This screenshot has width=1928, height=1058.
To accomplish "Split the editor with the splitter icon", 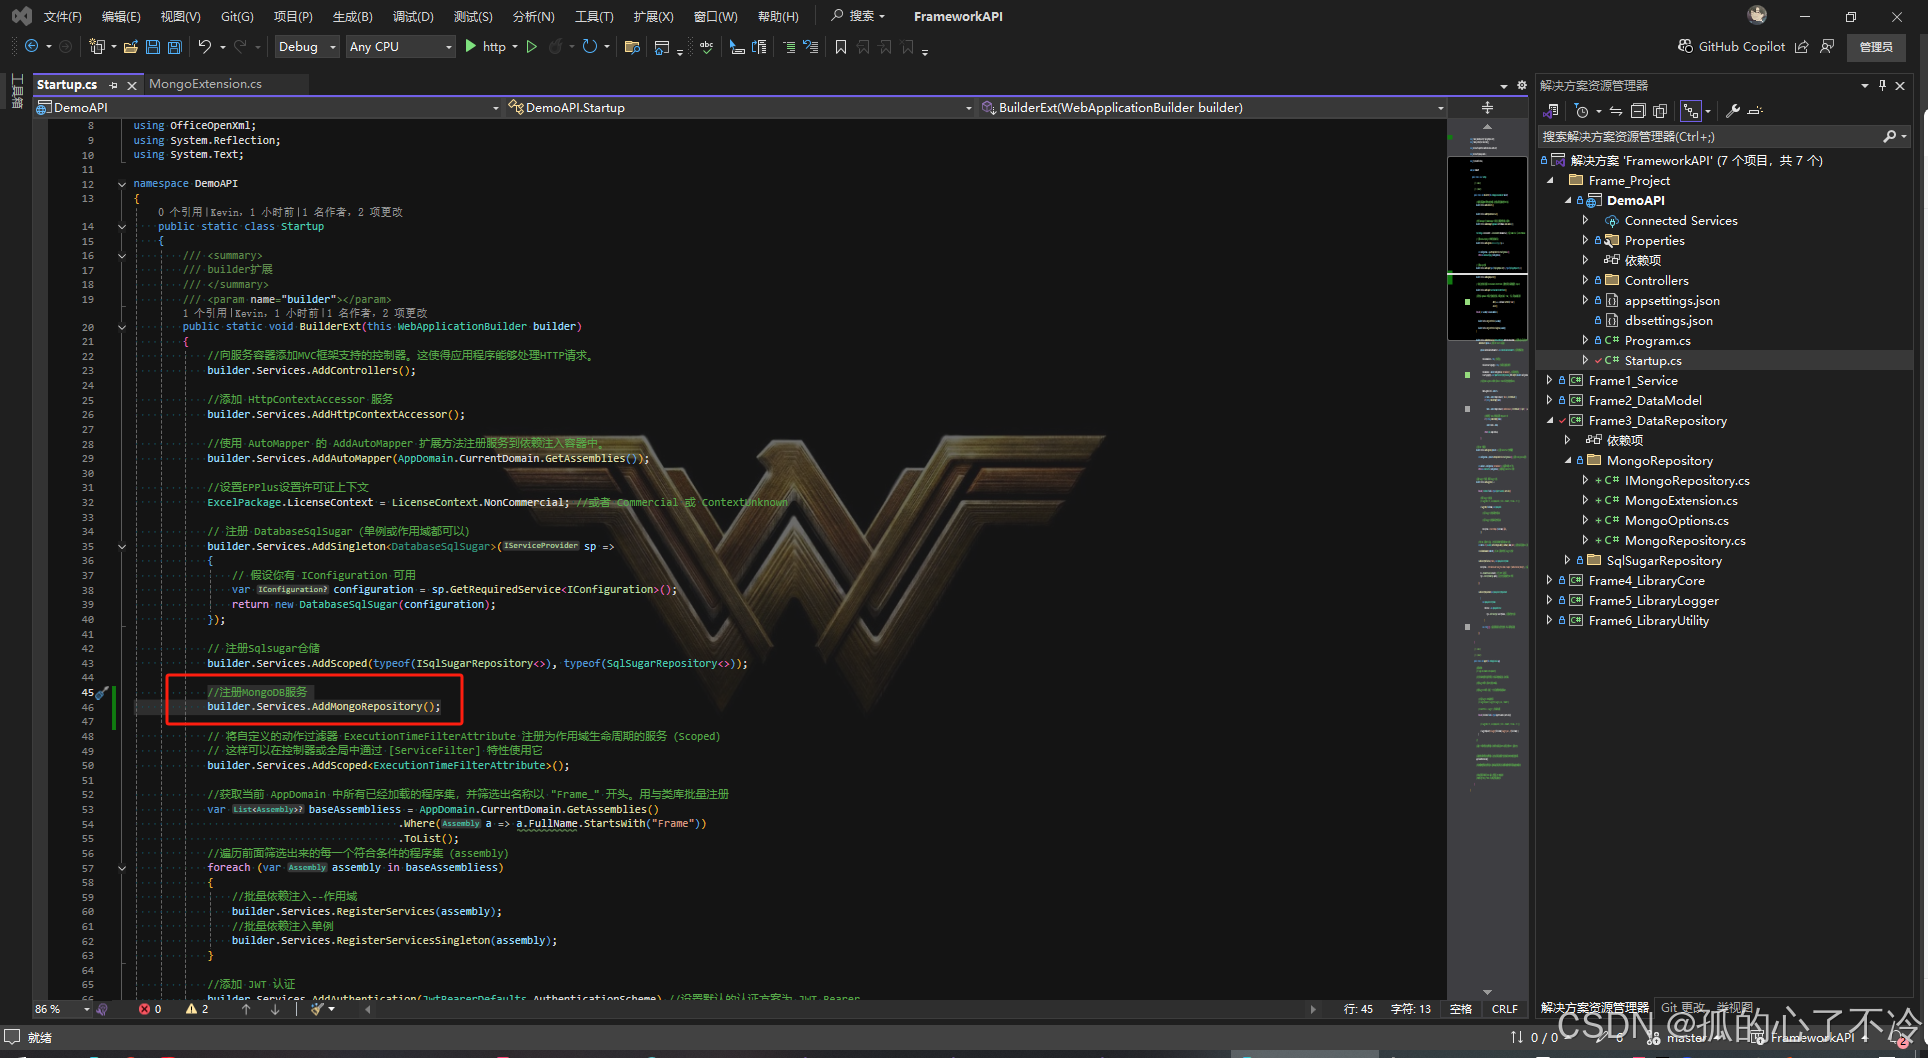I will 1487,107.
